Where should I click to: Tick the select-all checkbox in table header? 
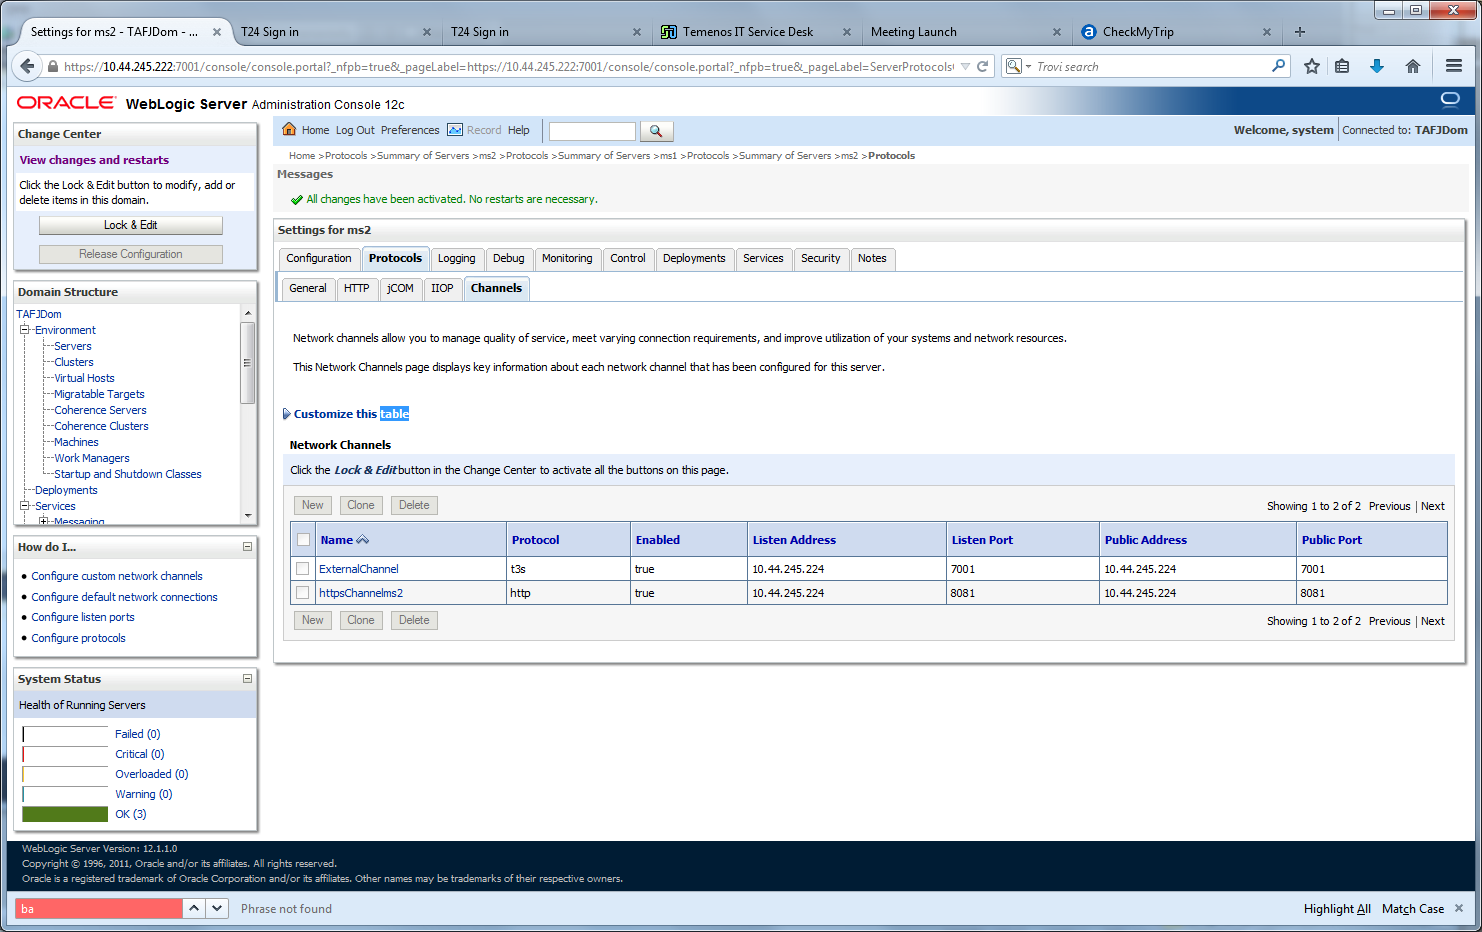coord(303,540)
